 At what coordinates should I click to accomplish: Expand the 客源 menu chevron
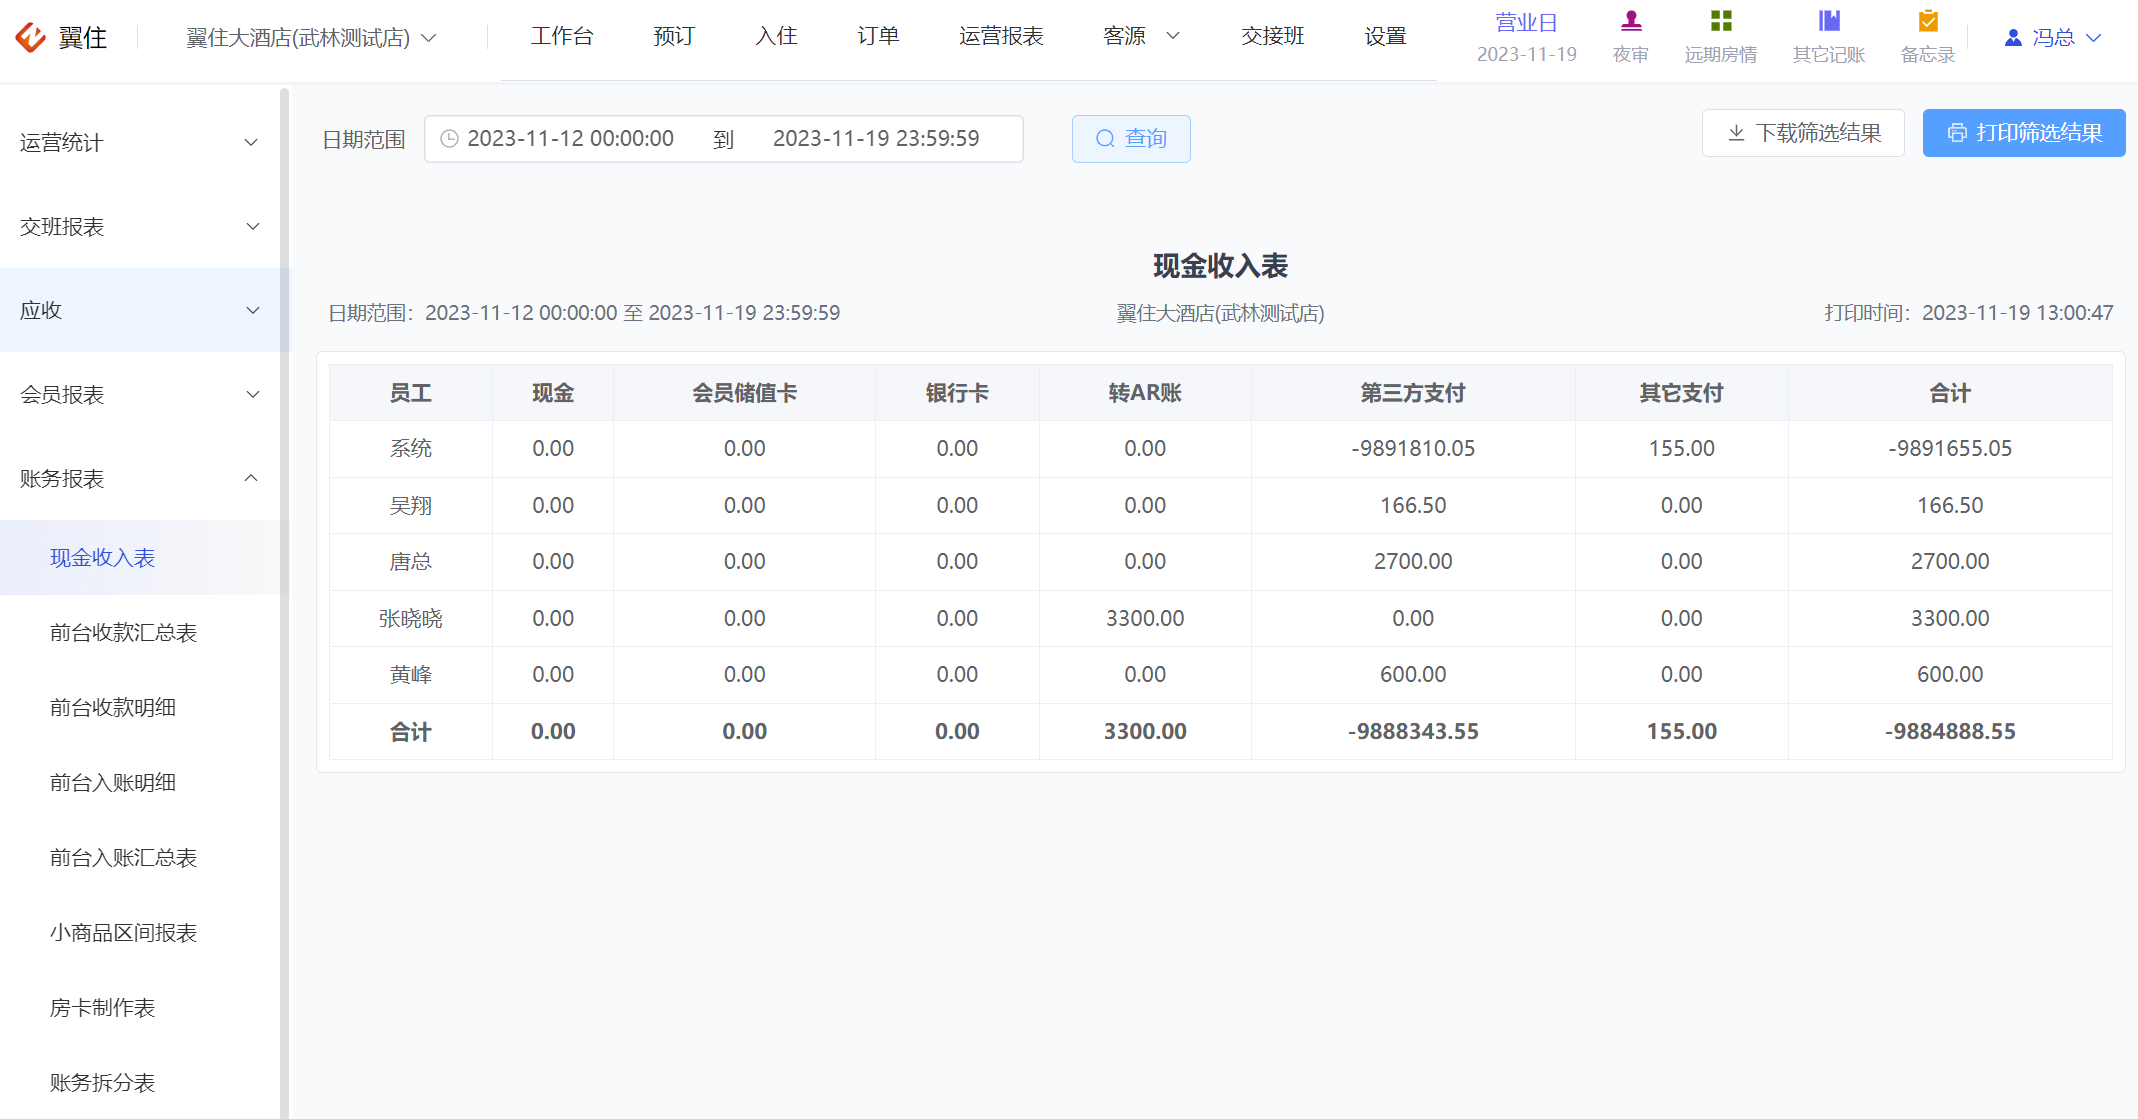(x=1174, y=36)
